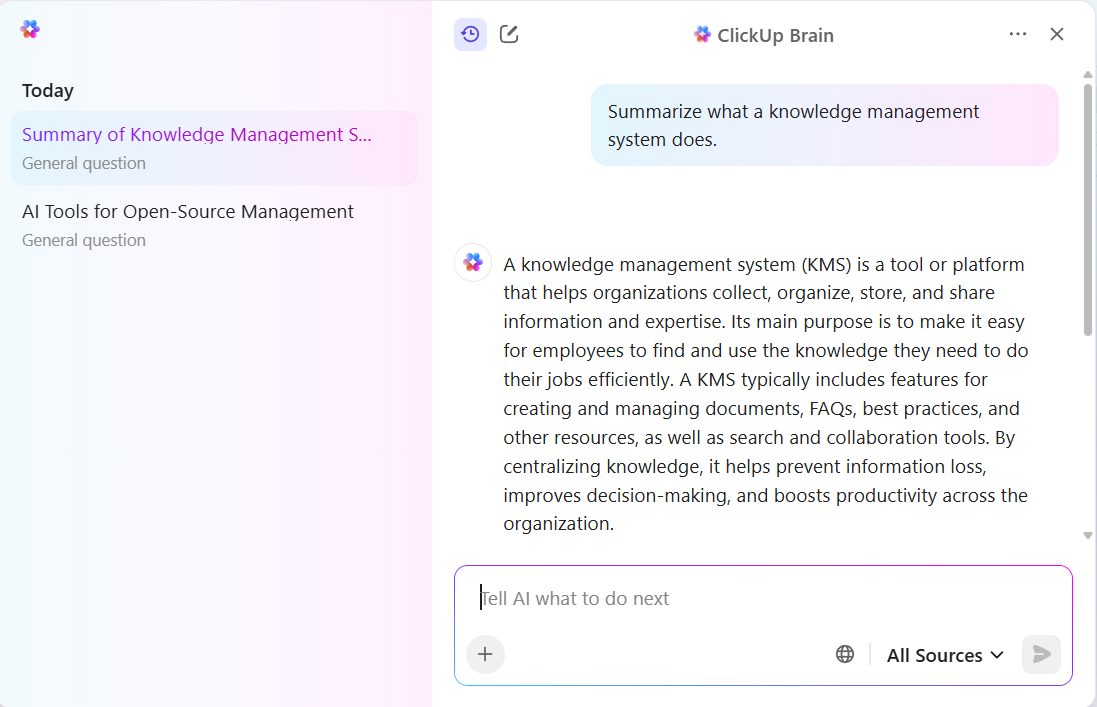The image size is (1097, 707).
Task: Open the All Sources dropdown
Action: coord(936,655)
